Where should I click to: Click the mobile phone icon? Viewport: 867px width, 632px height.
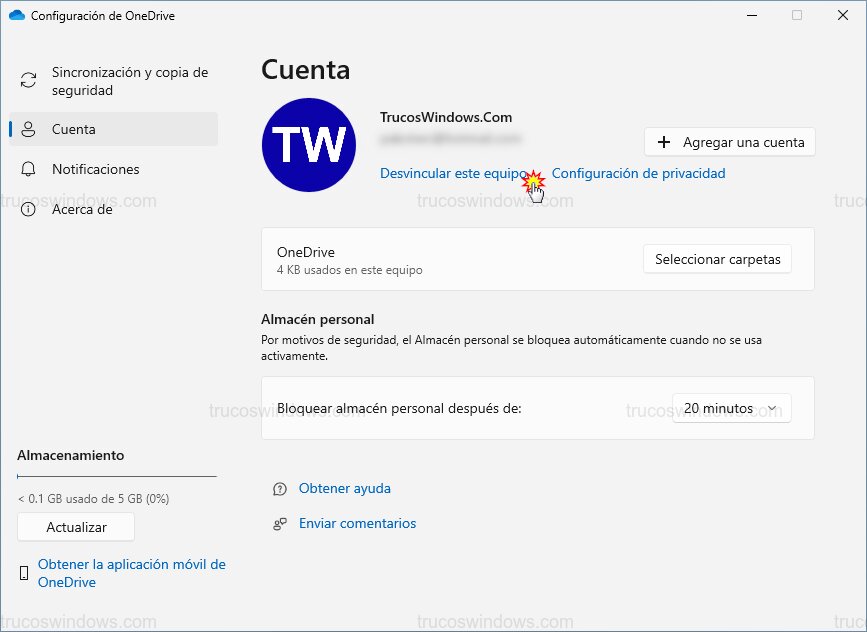click(x=24, y=573)
